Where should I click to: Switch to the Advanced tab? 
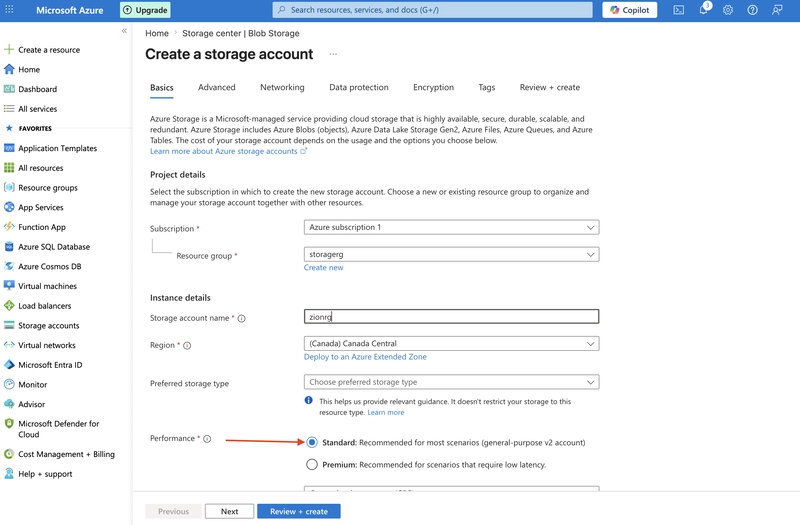[x=217, y=87]
